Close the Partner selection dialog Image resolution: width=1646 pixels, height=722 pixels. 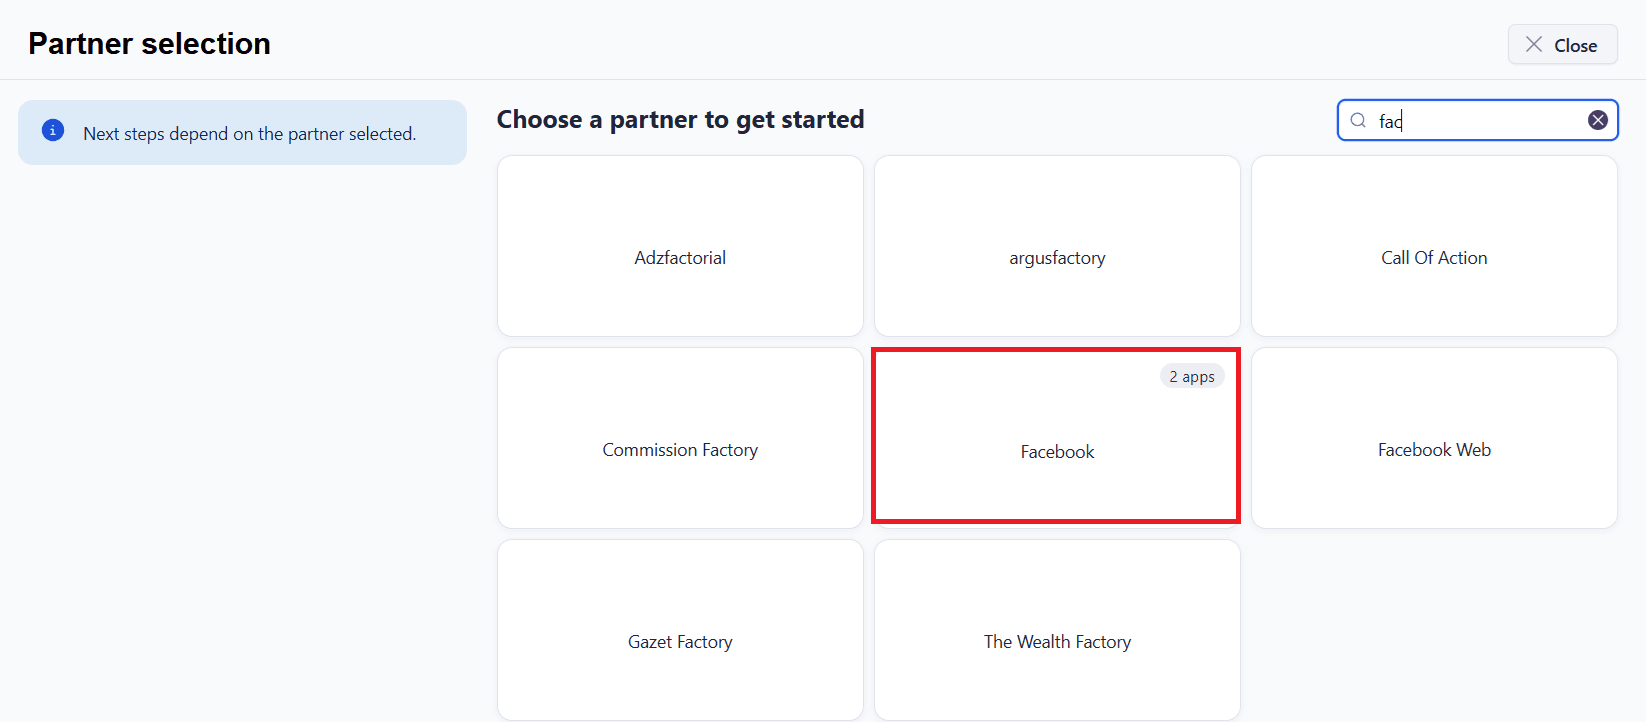pyautogui.click(x=1562, y=45)
